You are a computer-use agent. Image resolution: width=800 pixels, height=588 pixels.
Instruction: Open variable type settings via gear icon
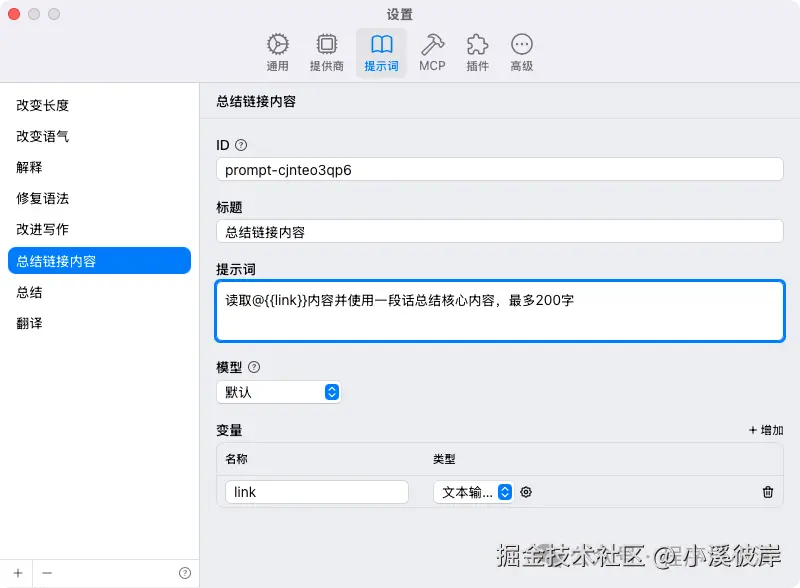tap(527, 492)
